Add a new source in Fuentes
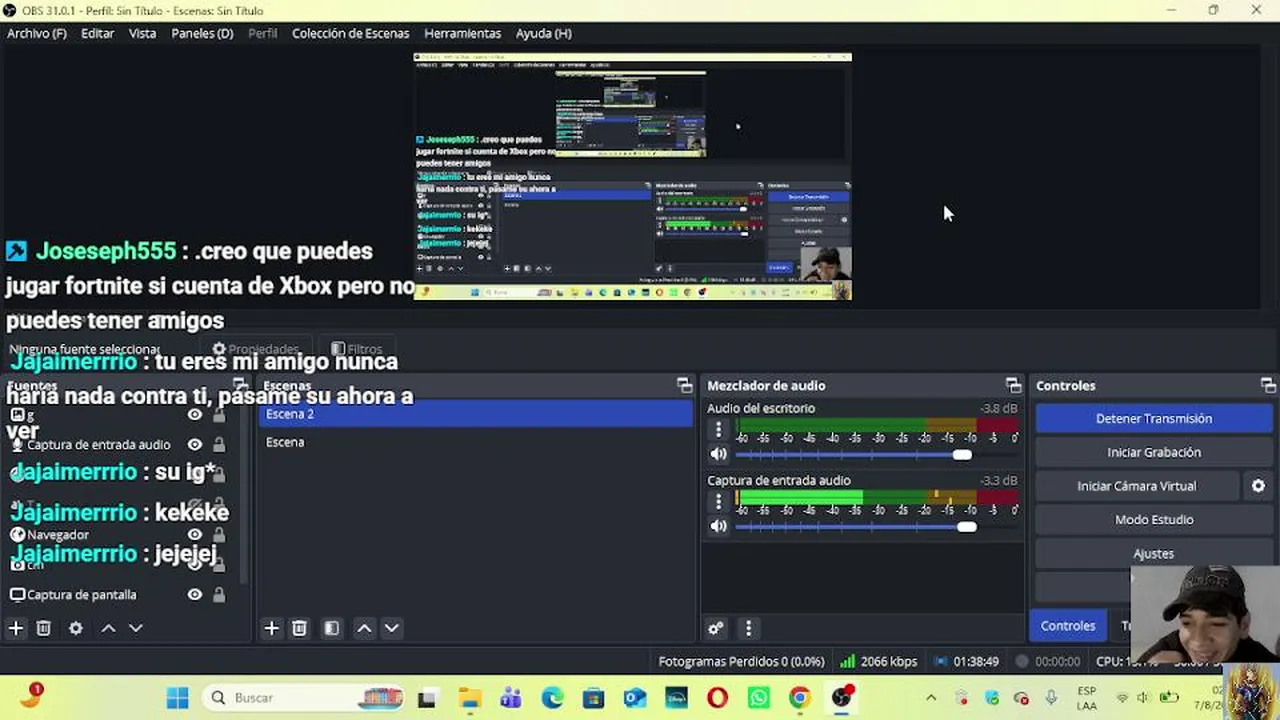 point(16,628)
